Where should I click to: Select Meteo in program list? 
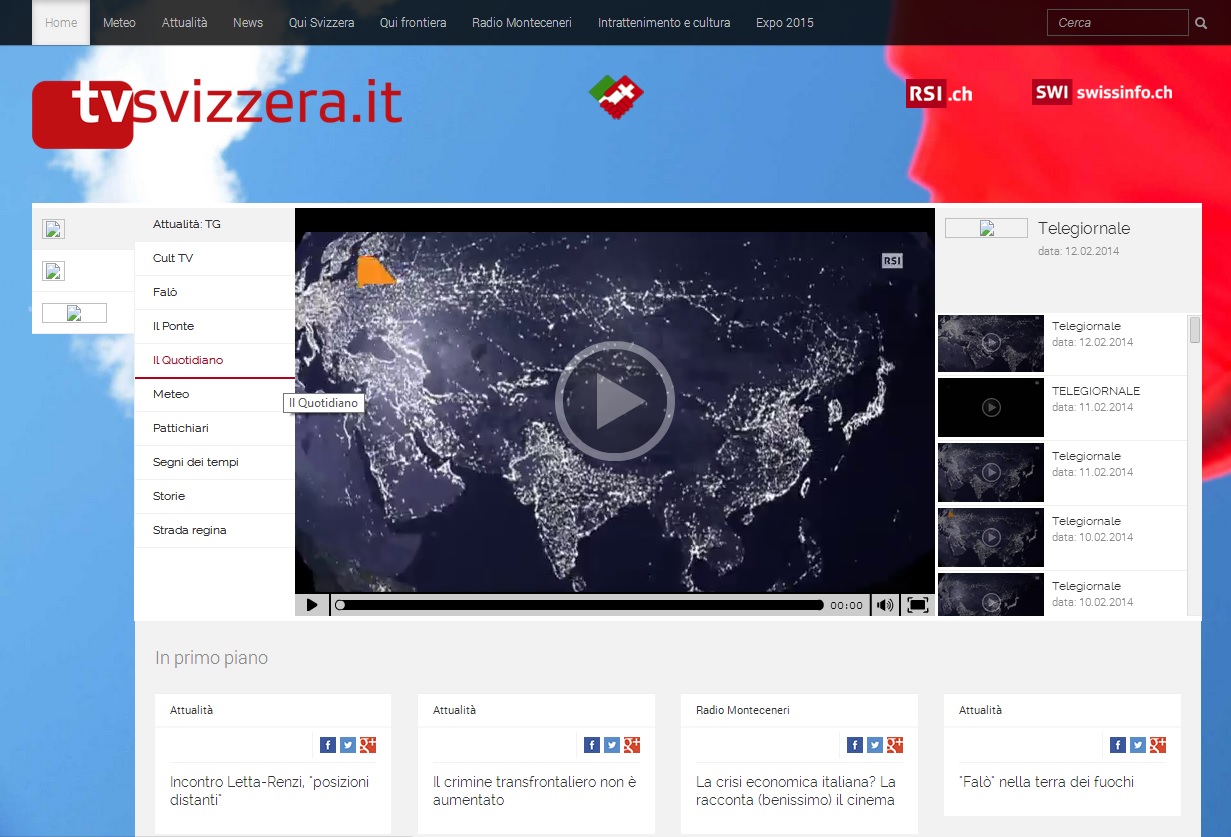[215, 394]
